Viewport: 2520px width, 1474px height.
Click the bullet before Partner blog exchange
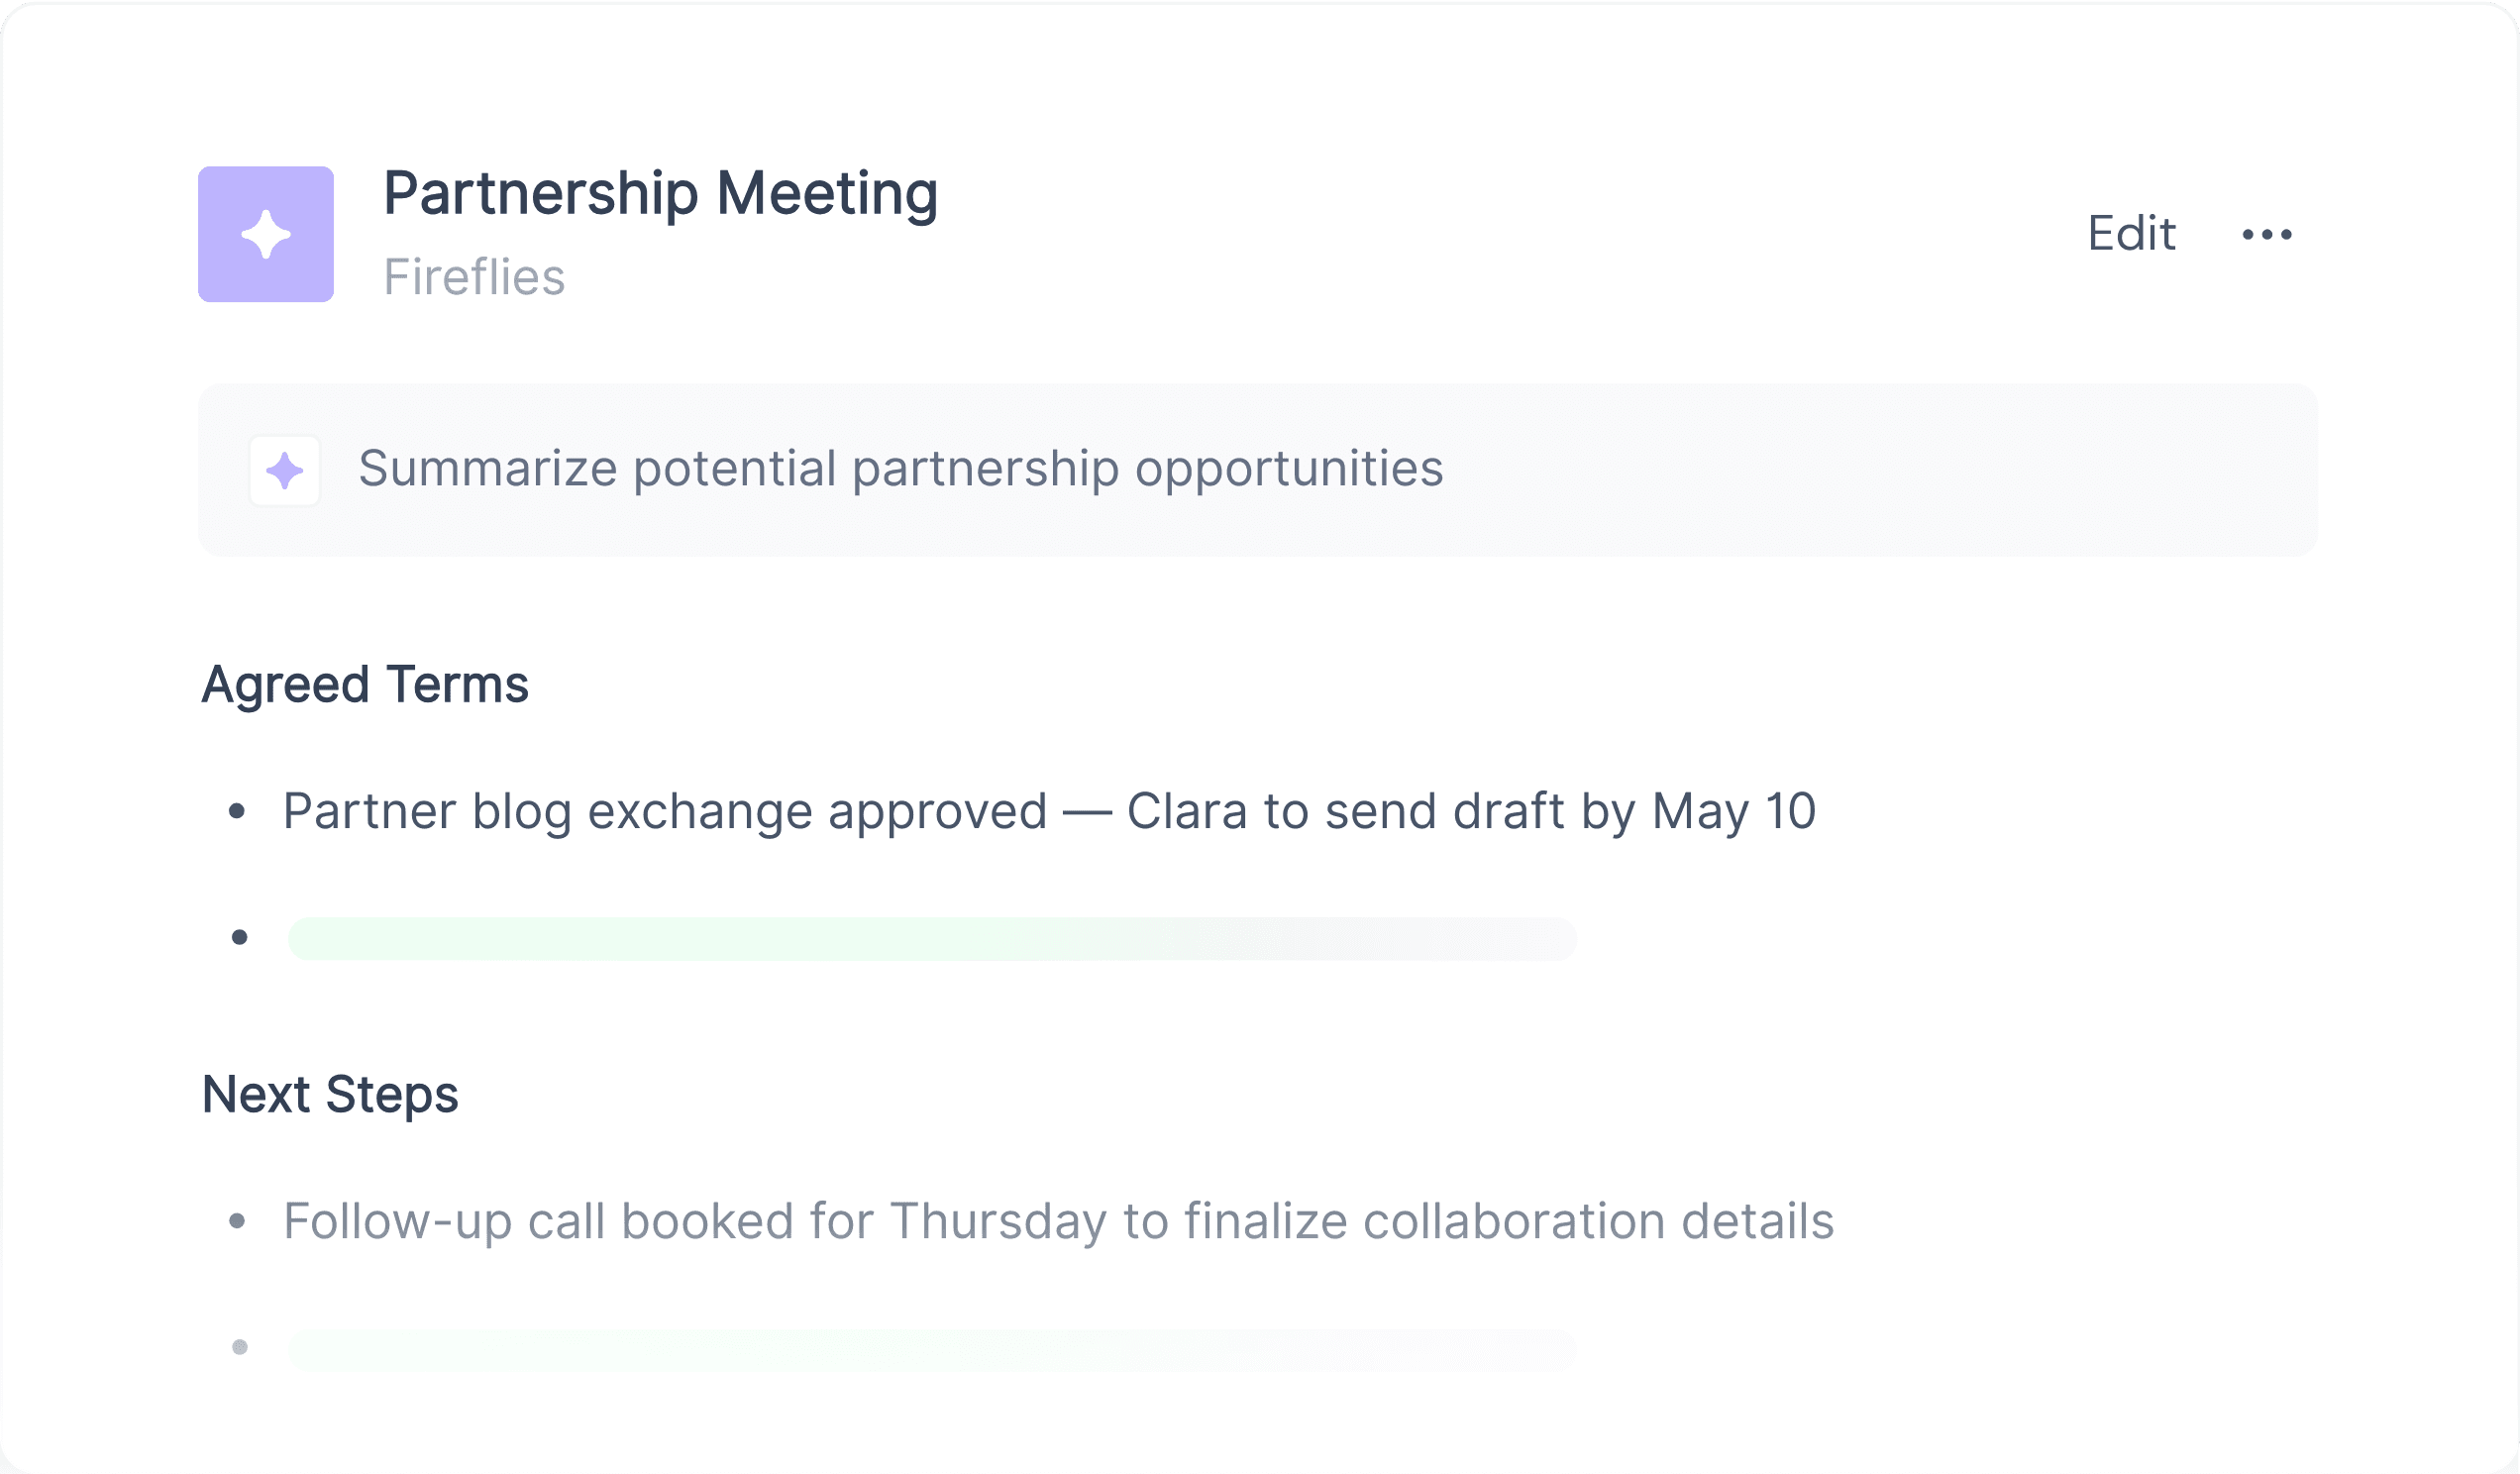pos(237,811)
